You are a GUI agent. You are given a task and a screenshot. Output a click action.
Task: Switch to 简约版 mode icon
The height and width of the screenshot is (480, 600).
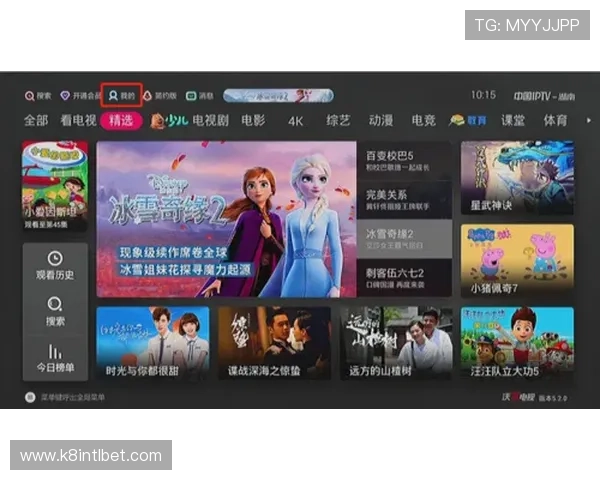148,96
